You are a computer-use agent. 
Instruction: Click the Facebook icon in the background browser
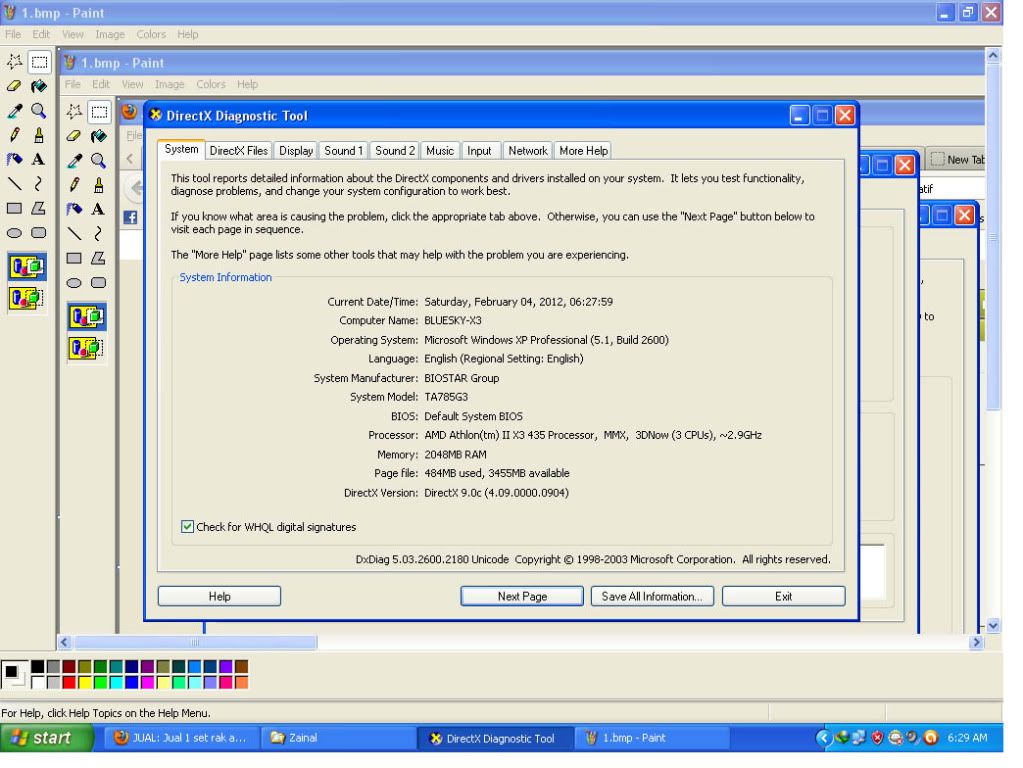(130, 217)
